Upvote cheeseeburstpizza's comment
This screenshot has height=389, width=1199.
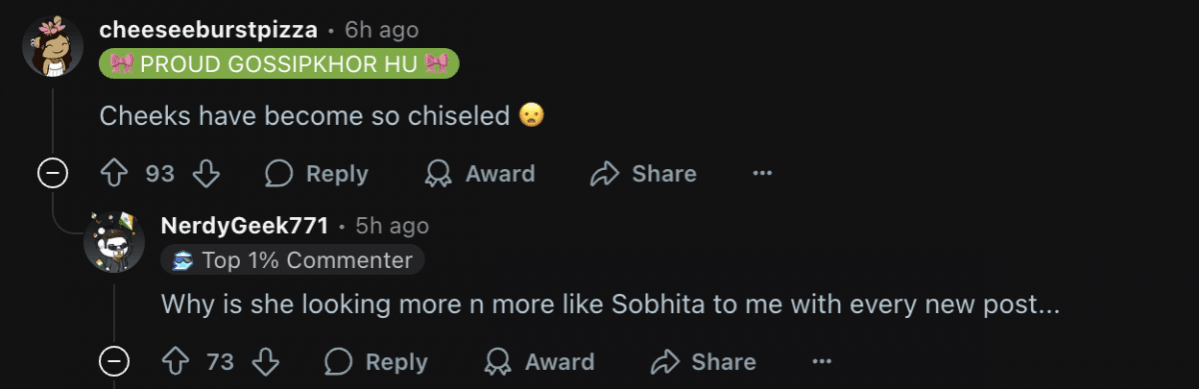point(114,174)
